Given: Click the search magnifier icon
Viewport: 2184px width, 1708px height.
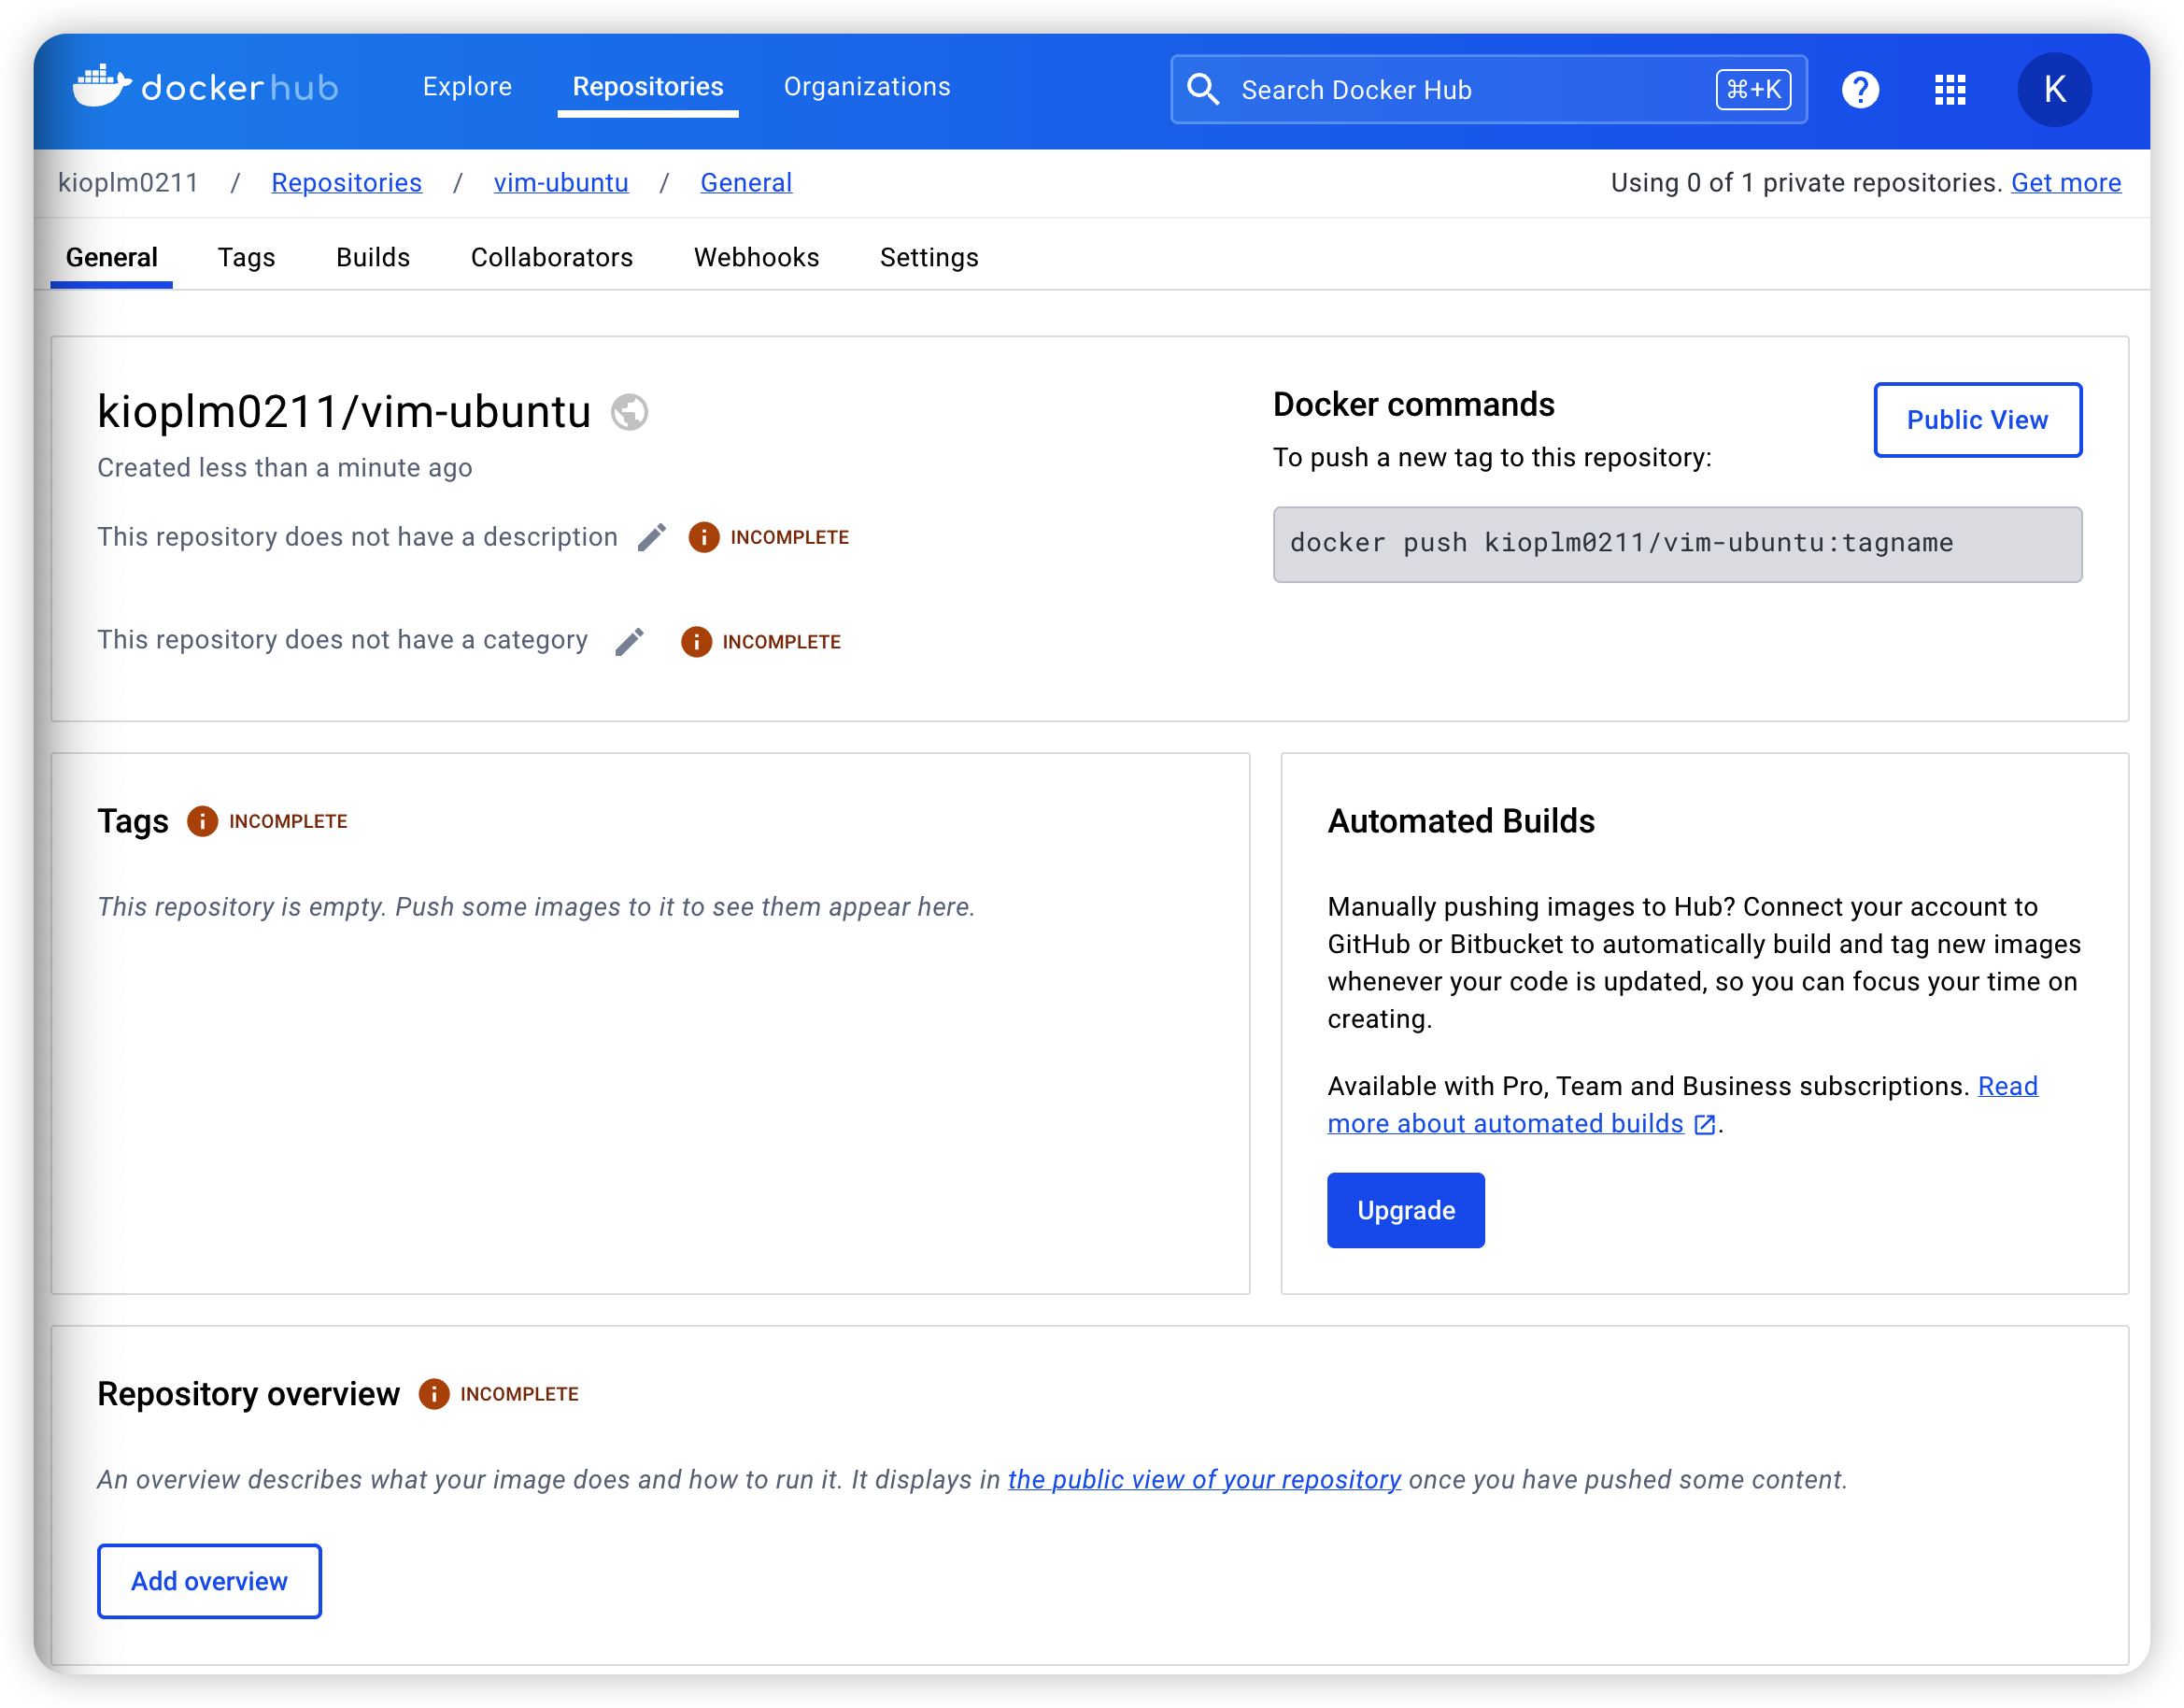Looking at the screenshot, I should click(x=1203, y=90).
